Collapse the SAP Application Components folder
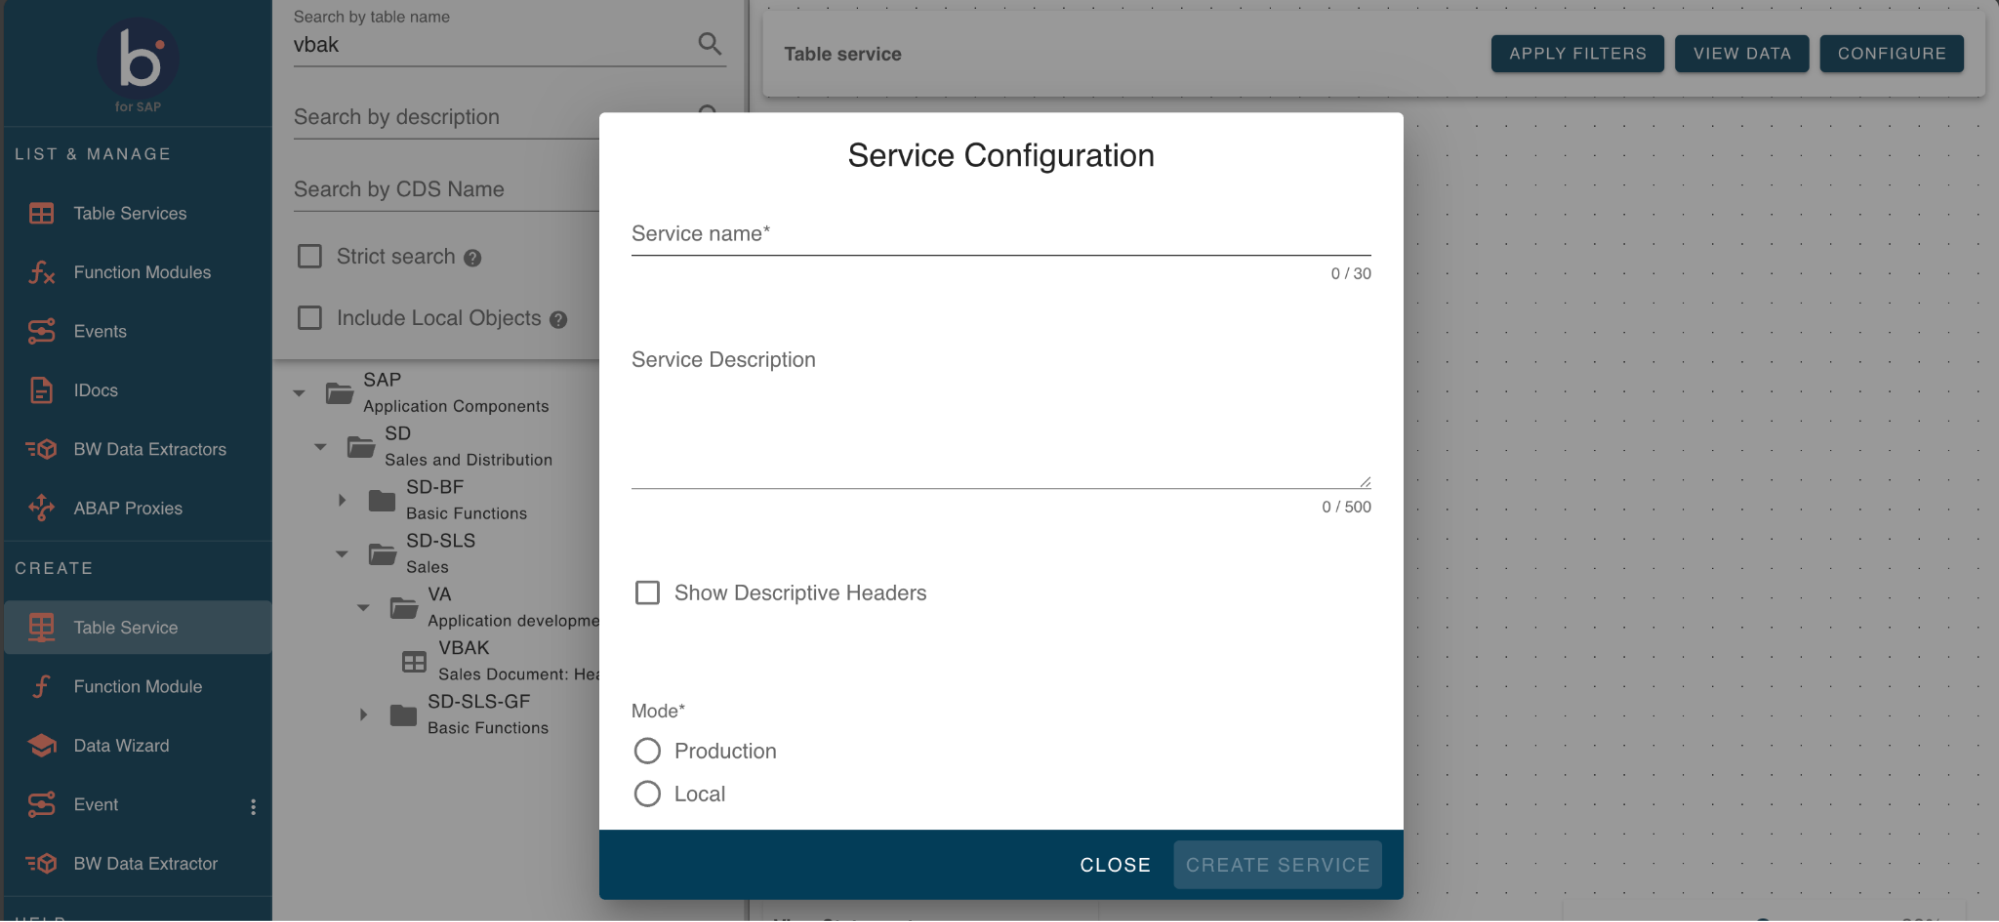1999x922 pixels. (299, 393)
